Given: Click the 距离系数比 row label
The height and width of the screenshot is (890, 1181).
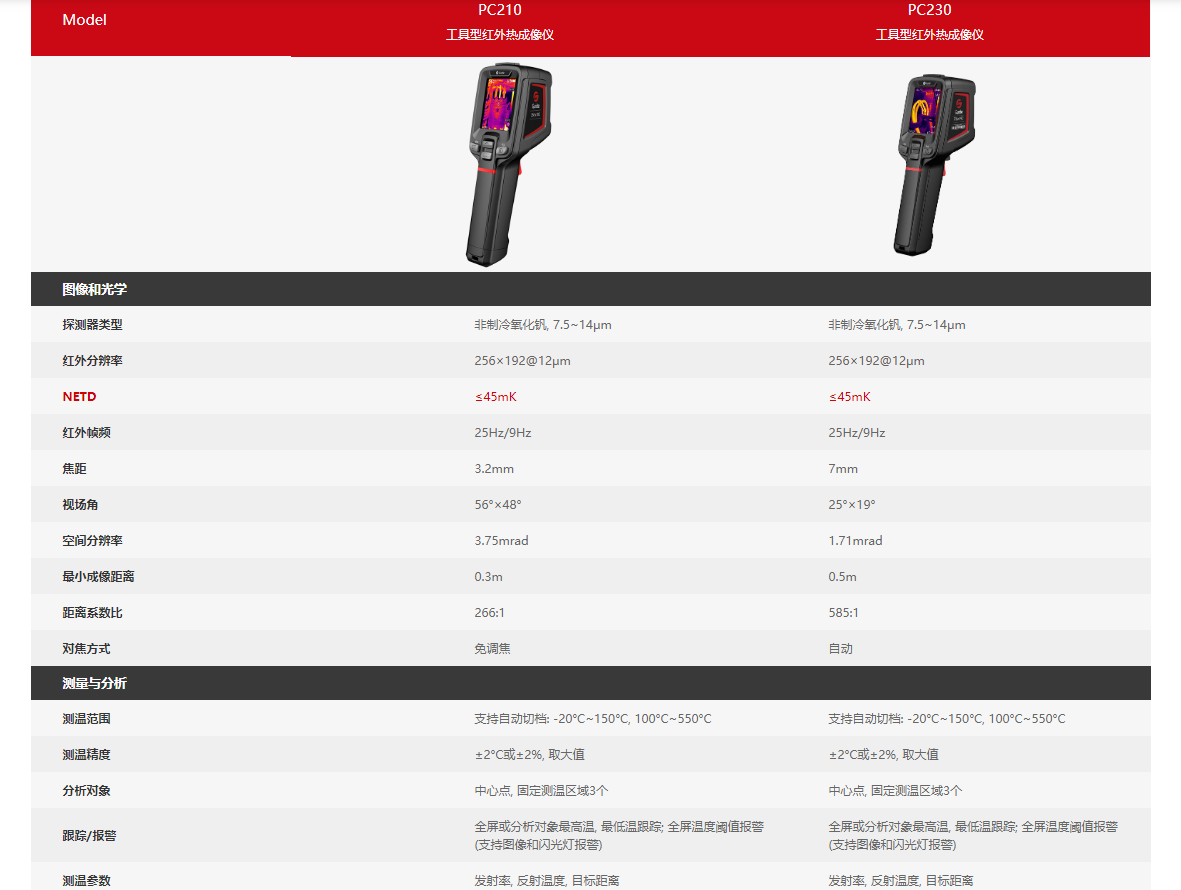Looking at the screenshot, I should 92,613.
